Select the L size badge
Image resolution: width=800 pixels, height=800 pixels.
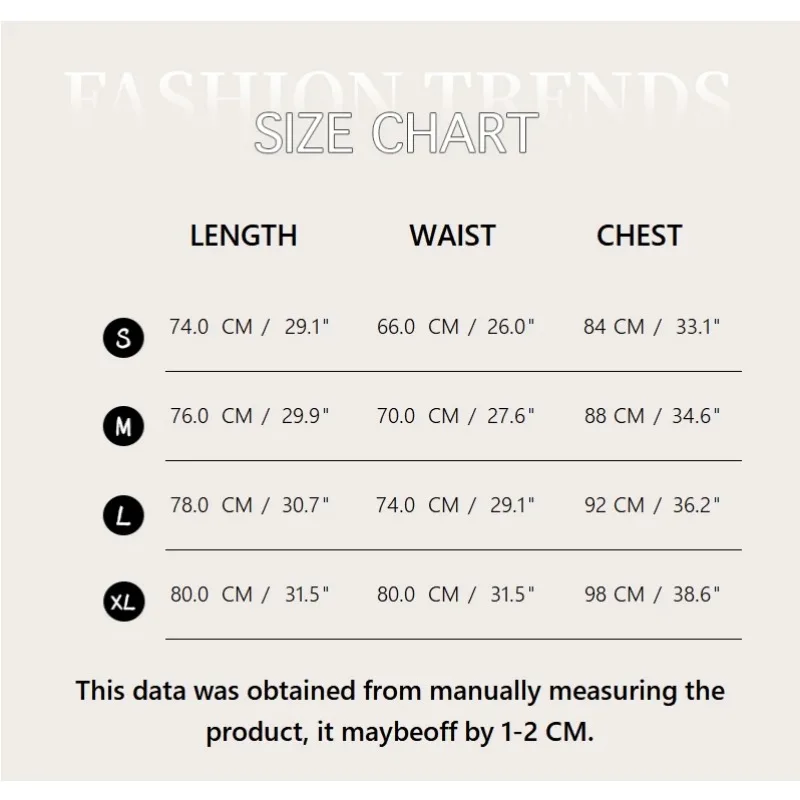point(123,516)
